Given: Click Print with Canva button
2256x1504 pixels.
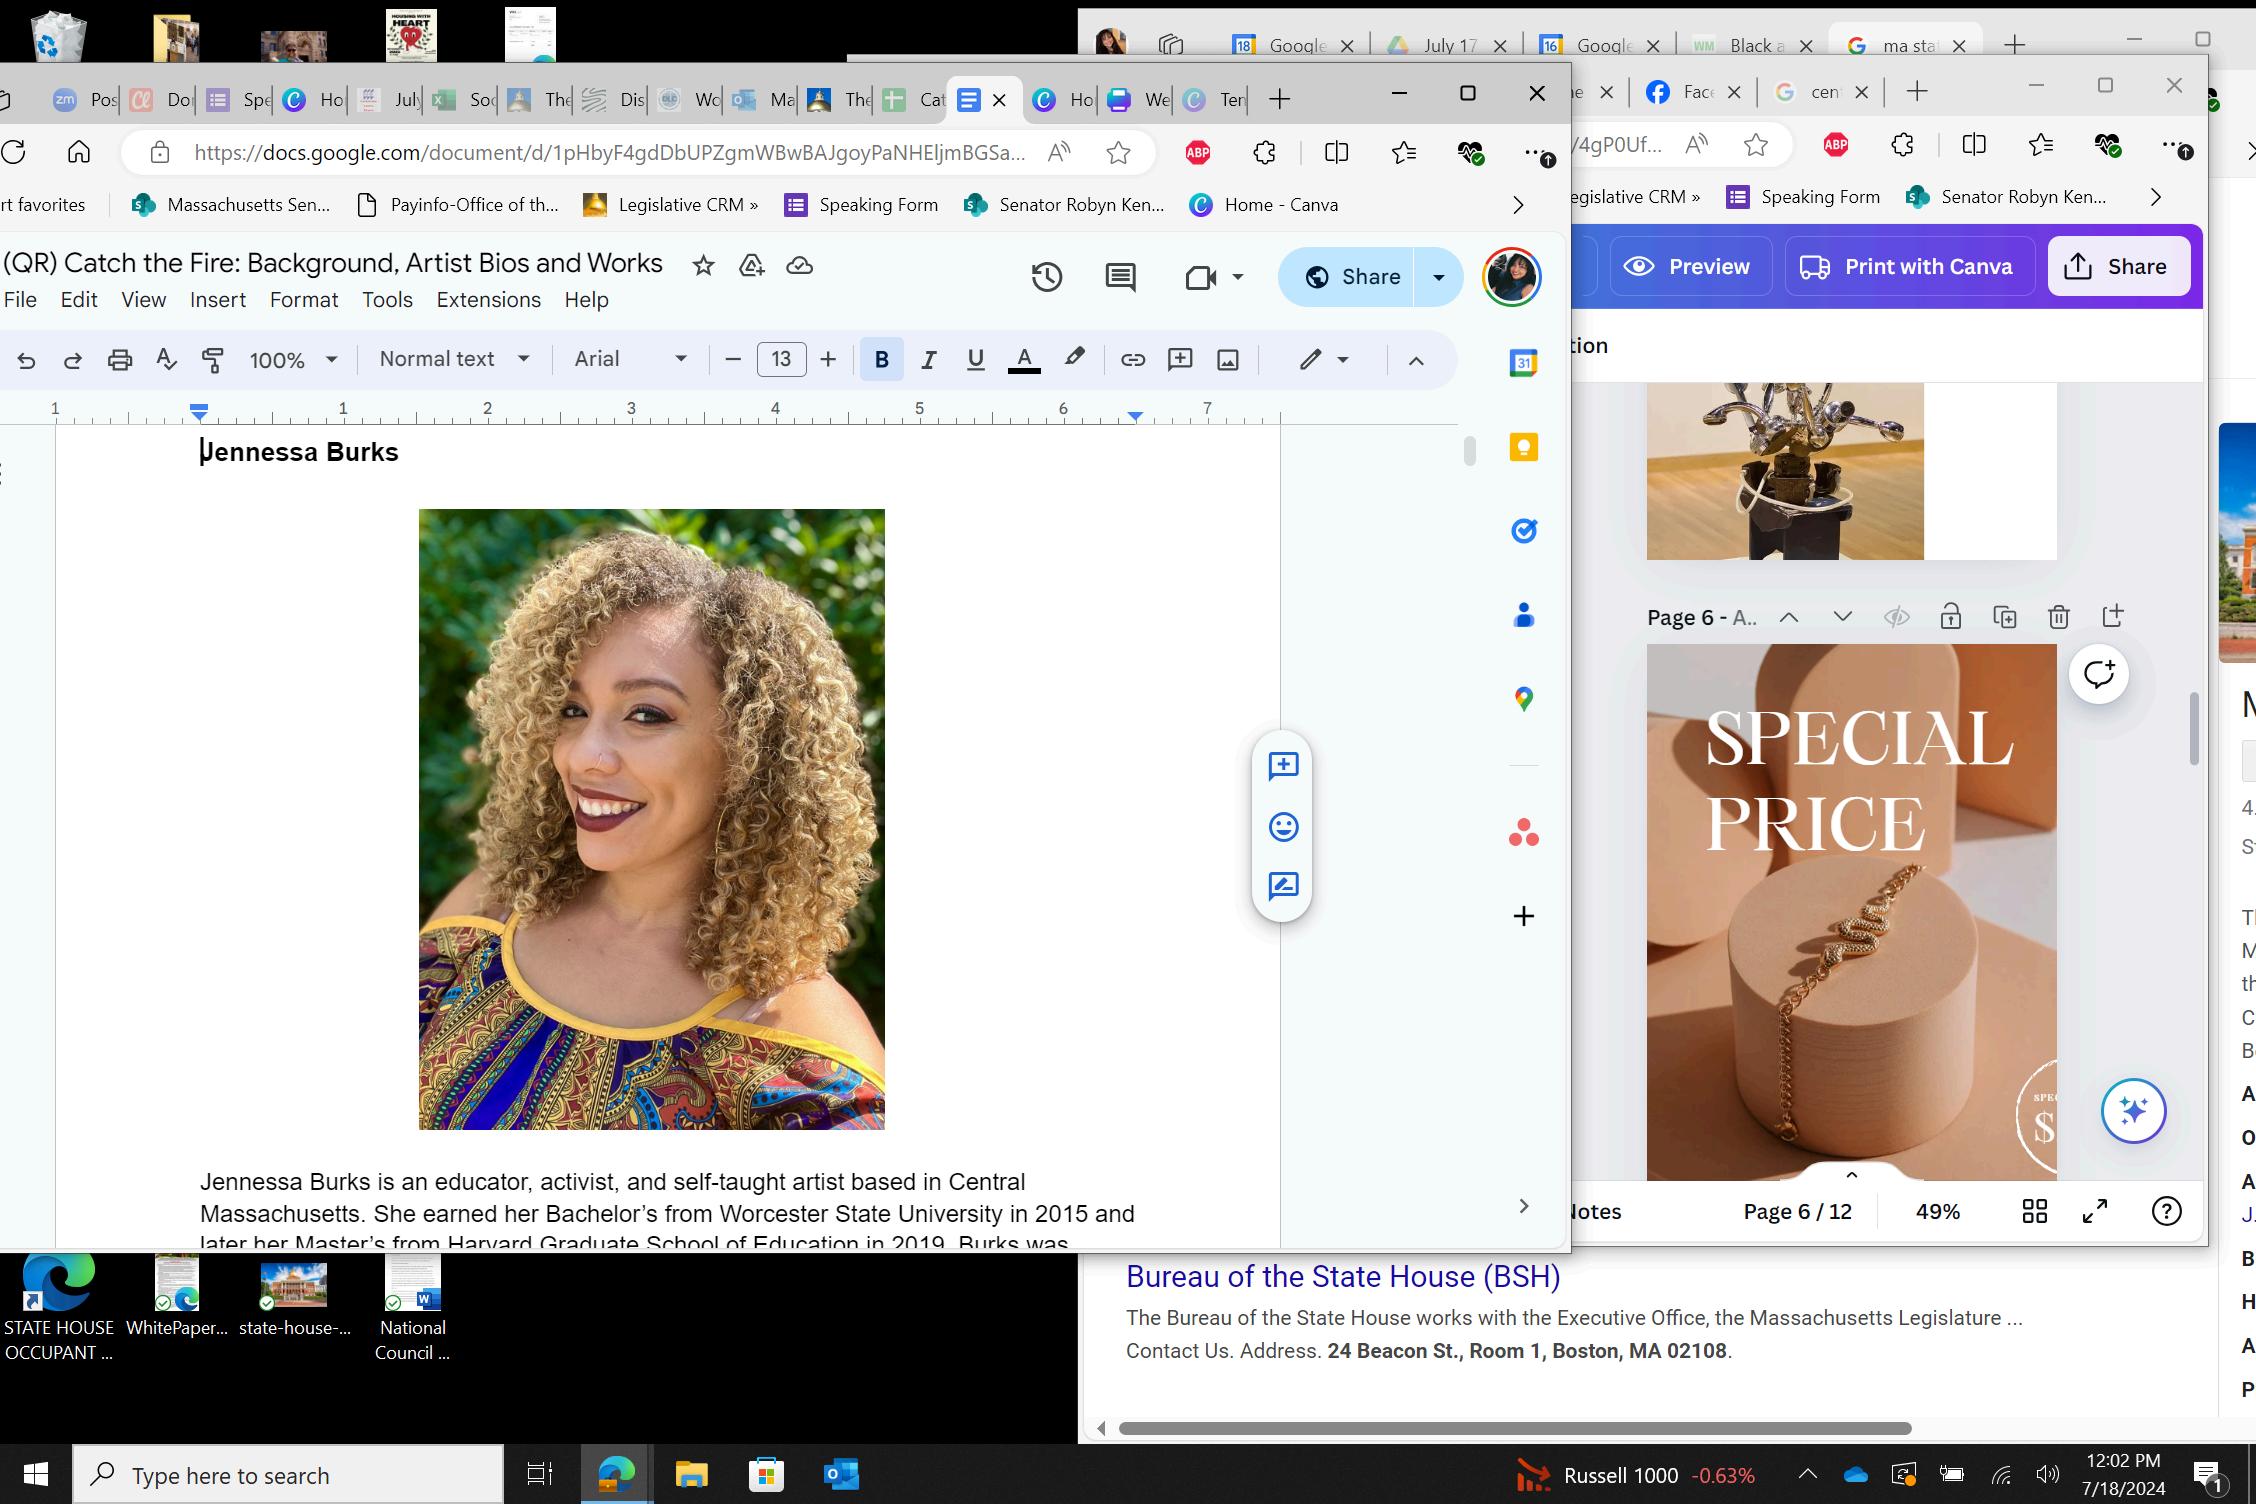Looking at the screenshot, I should [1909, 267].
